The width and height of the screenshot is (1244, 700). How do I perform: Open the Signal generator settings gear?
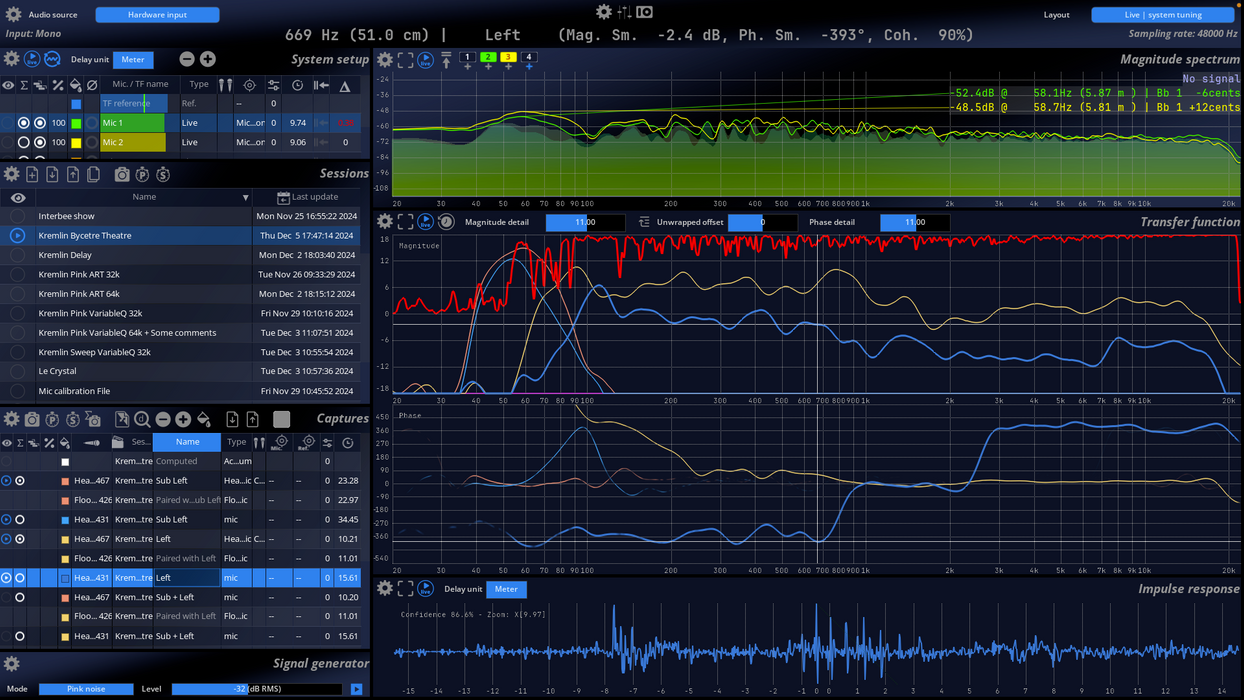(x=10, y=662)
